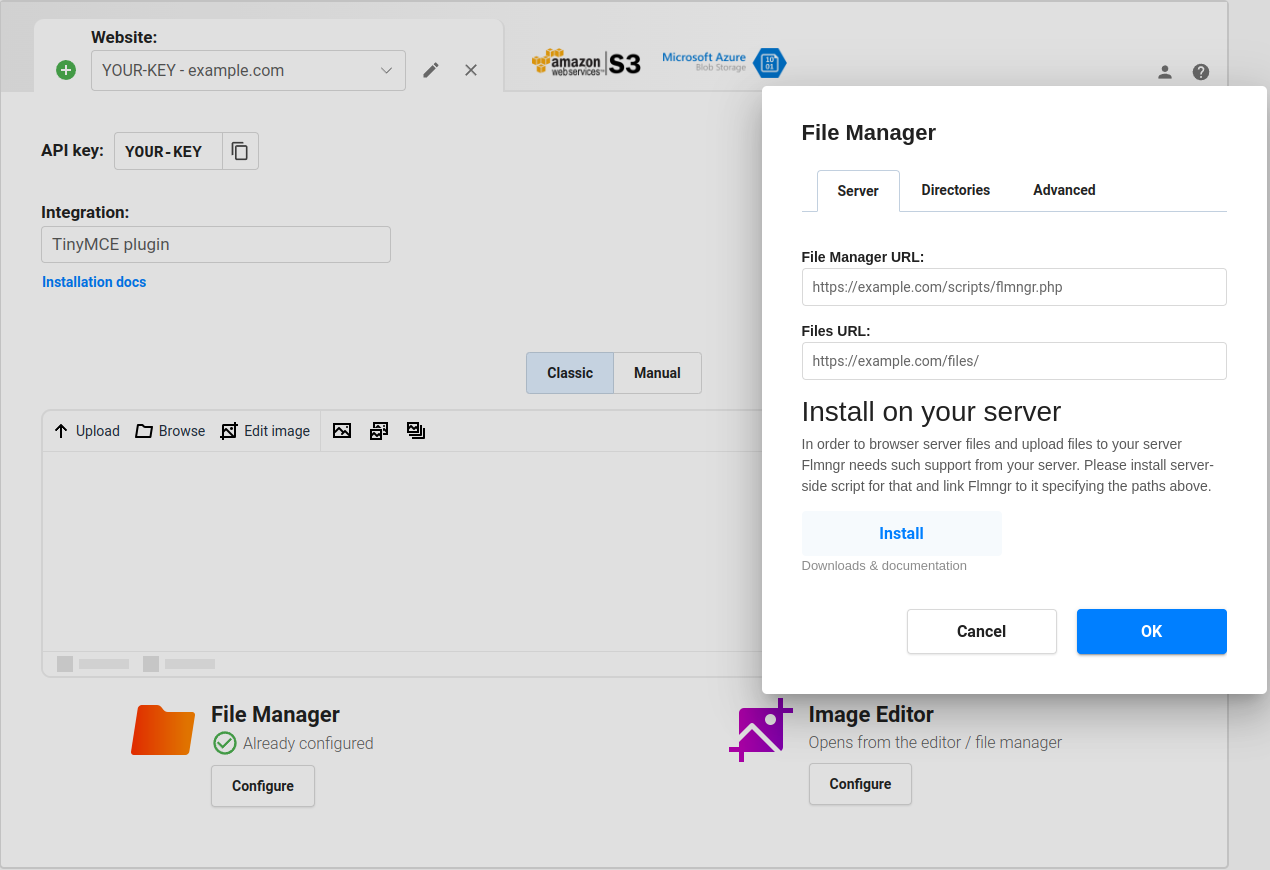1270x870 pixels.
Task: Switch to Manual upload mode
Action: (657, 372)
